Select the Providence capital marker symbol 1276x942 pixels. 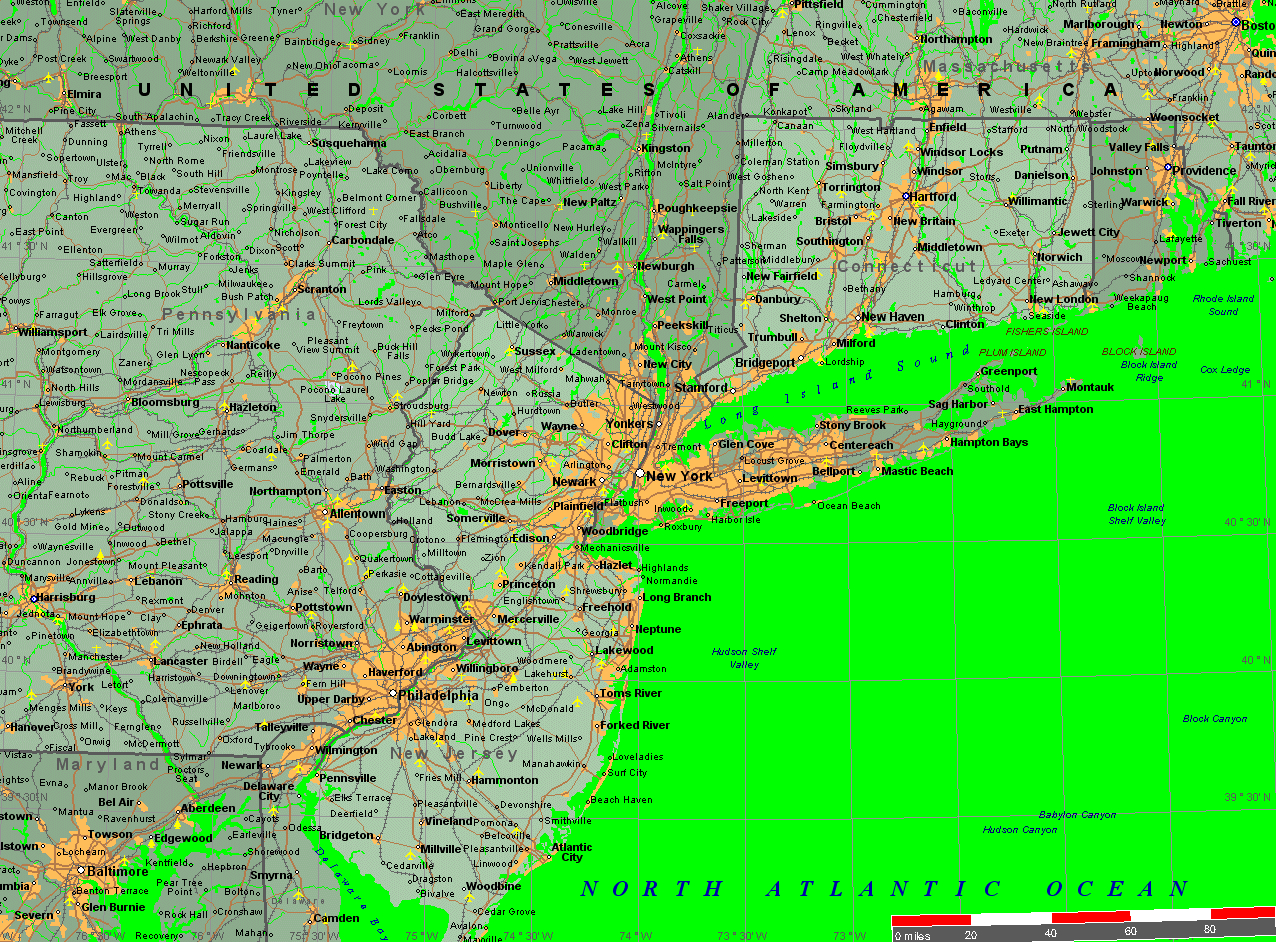[x=1167, y=167]
